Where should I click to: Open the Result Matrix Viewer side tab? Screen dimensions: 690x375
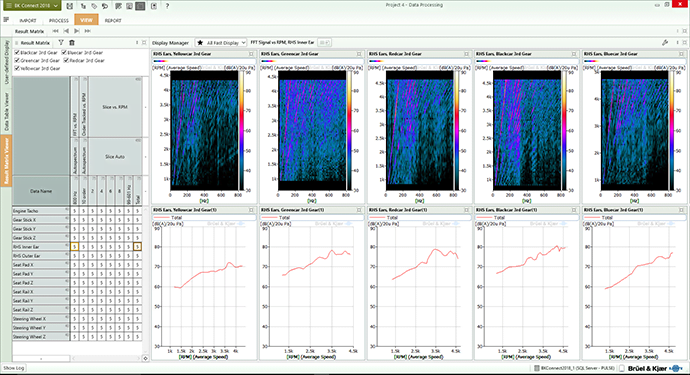pyautogui.click(x=6, y=161)
